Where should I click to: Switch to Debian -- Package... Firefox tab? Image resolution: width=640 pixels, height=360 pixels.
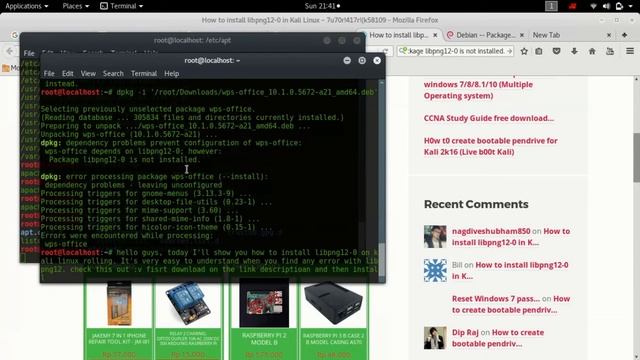pos(485,35)
